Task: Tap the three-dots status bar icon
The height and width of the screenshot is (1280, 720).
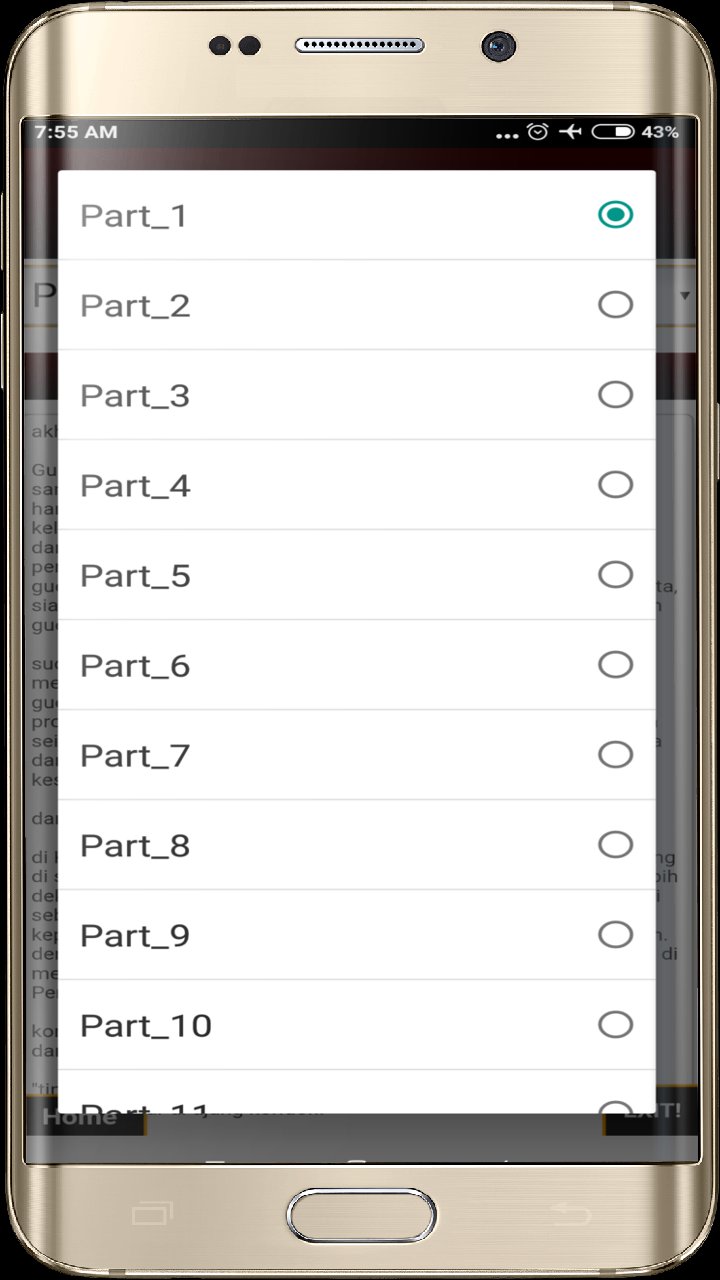Action: coord(508,133)
